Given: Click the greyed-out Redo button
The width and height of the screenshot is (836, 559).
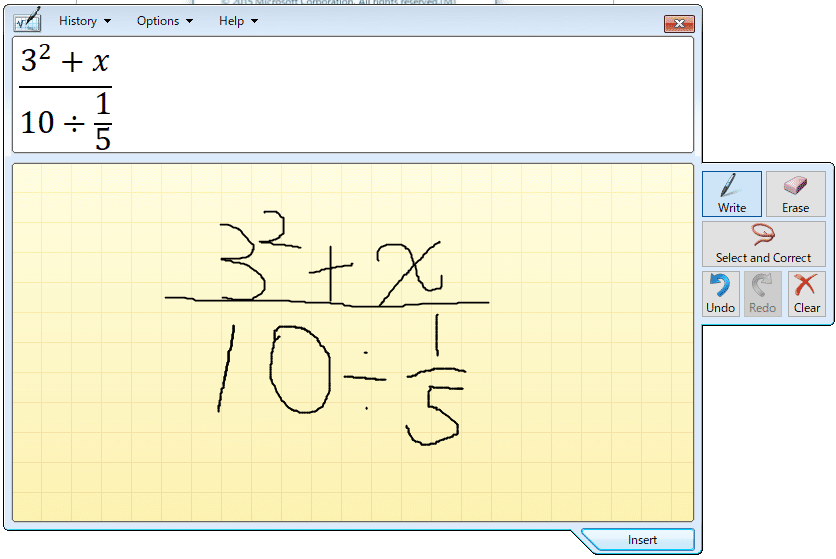Looking at the screenshot, I should [x=762, y=294].
